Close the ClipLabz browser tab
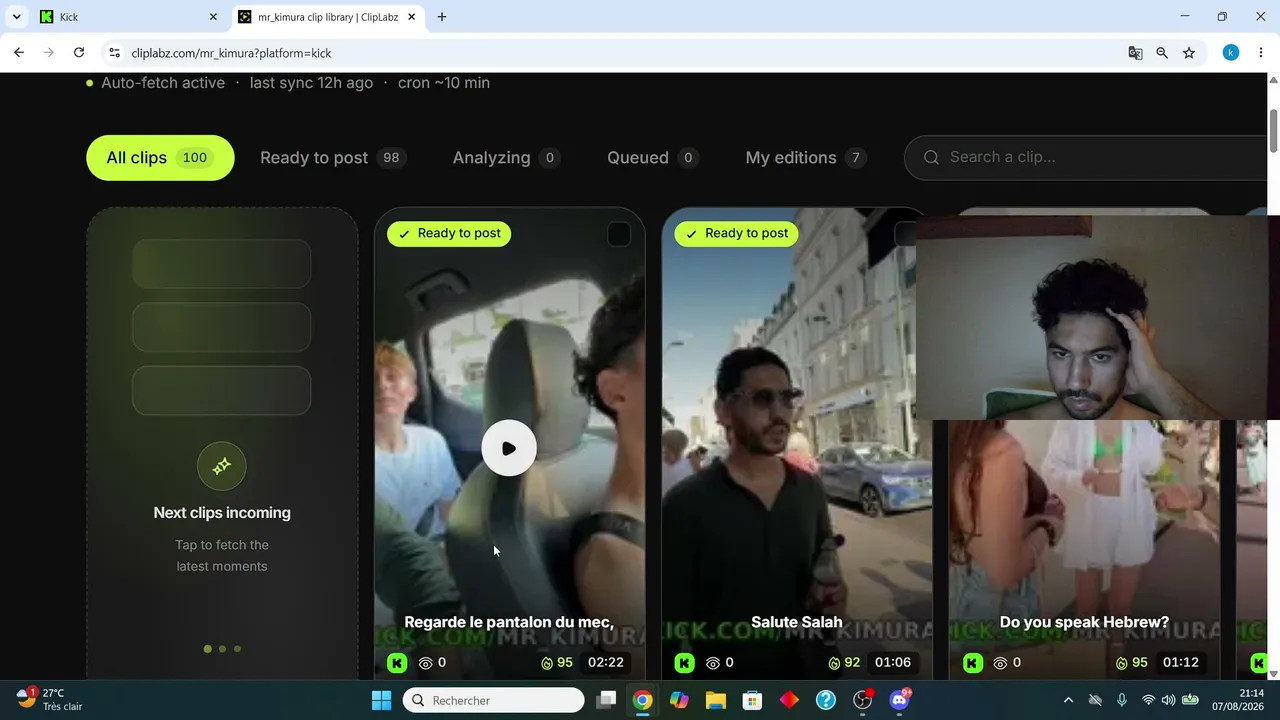The image size is (1280, 720). (411, 17)
